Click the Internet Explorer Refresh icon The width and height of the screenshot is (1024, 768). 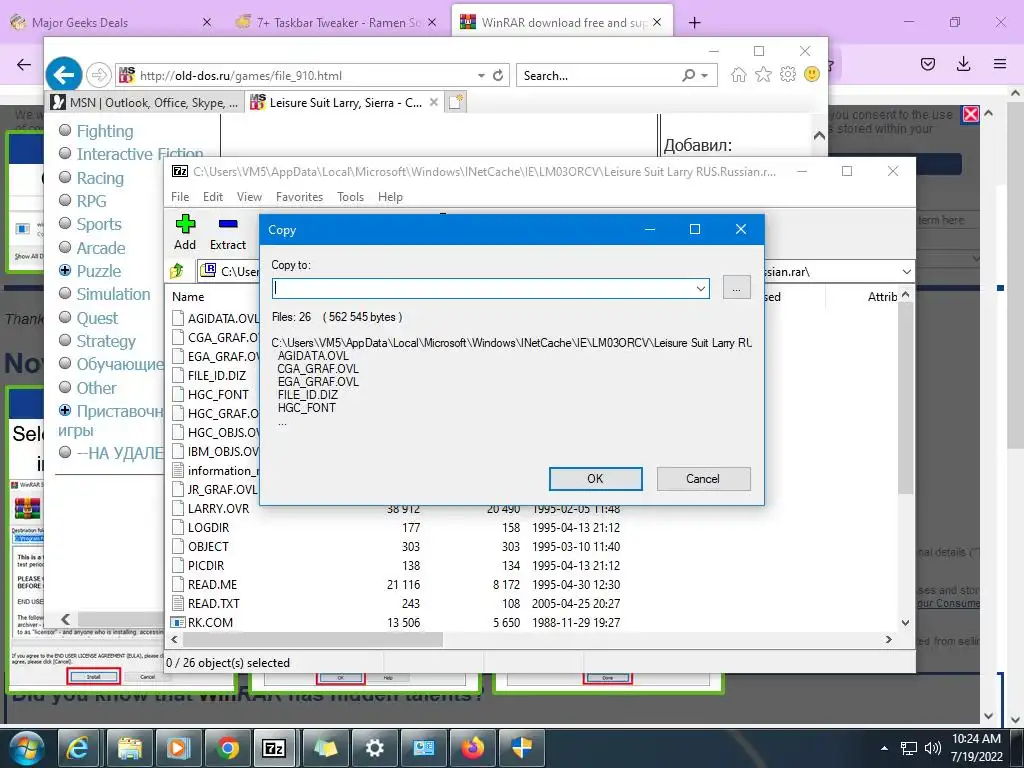tap(498, 75)
